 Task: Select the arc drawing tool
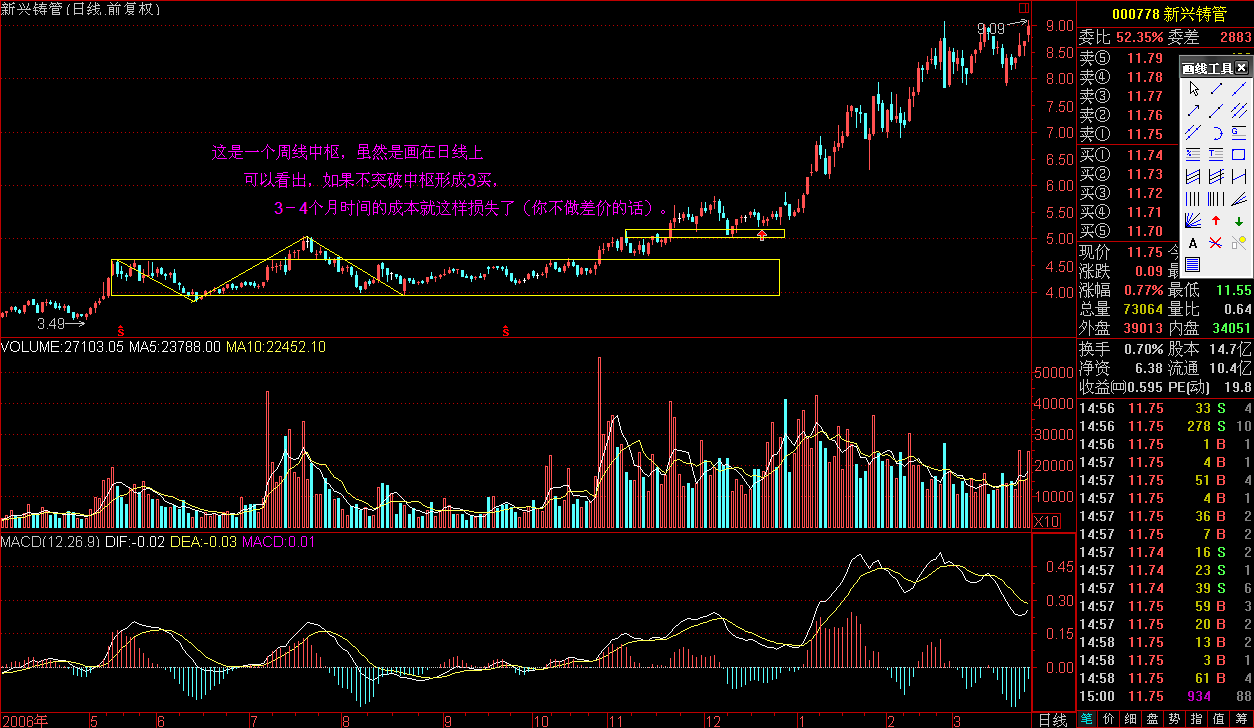pyautogui.click(x=1215, y=132)
